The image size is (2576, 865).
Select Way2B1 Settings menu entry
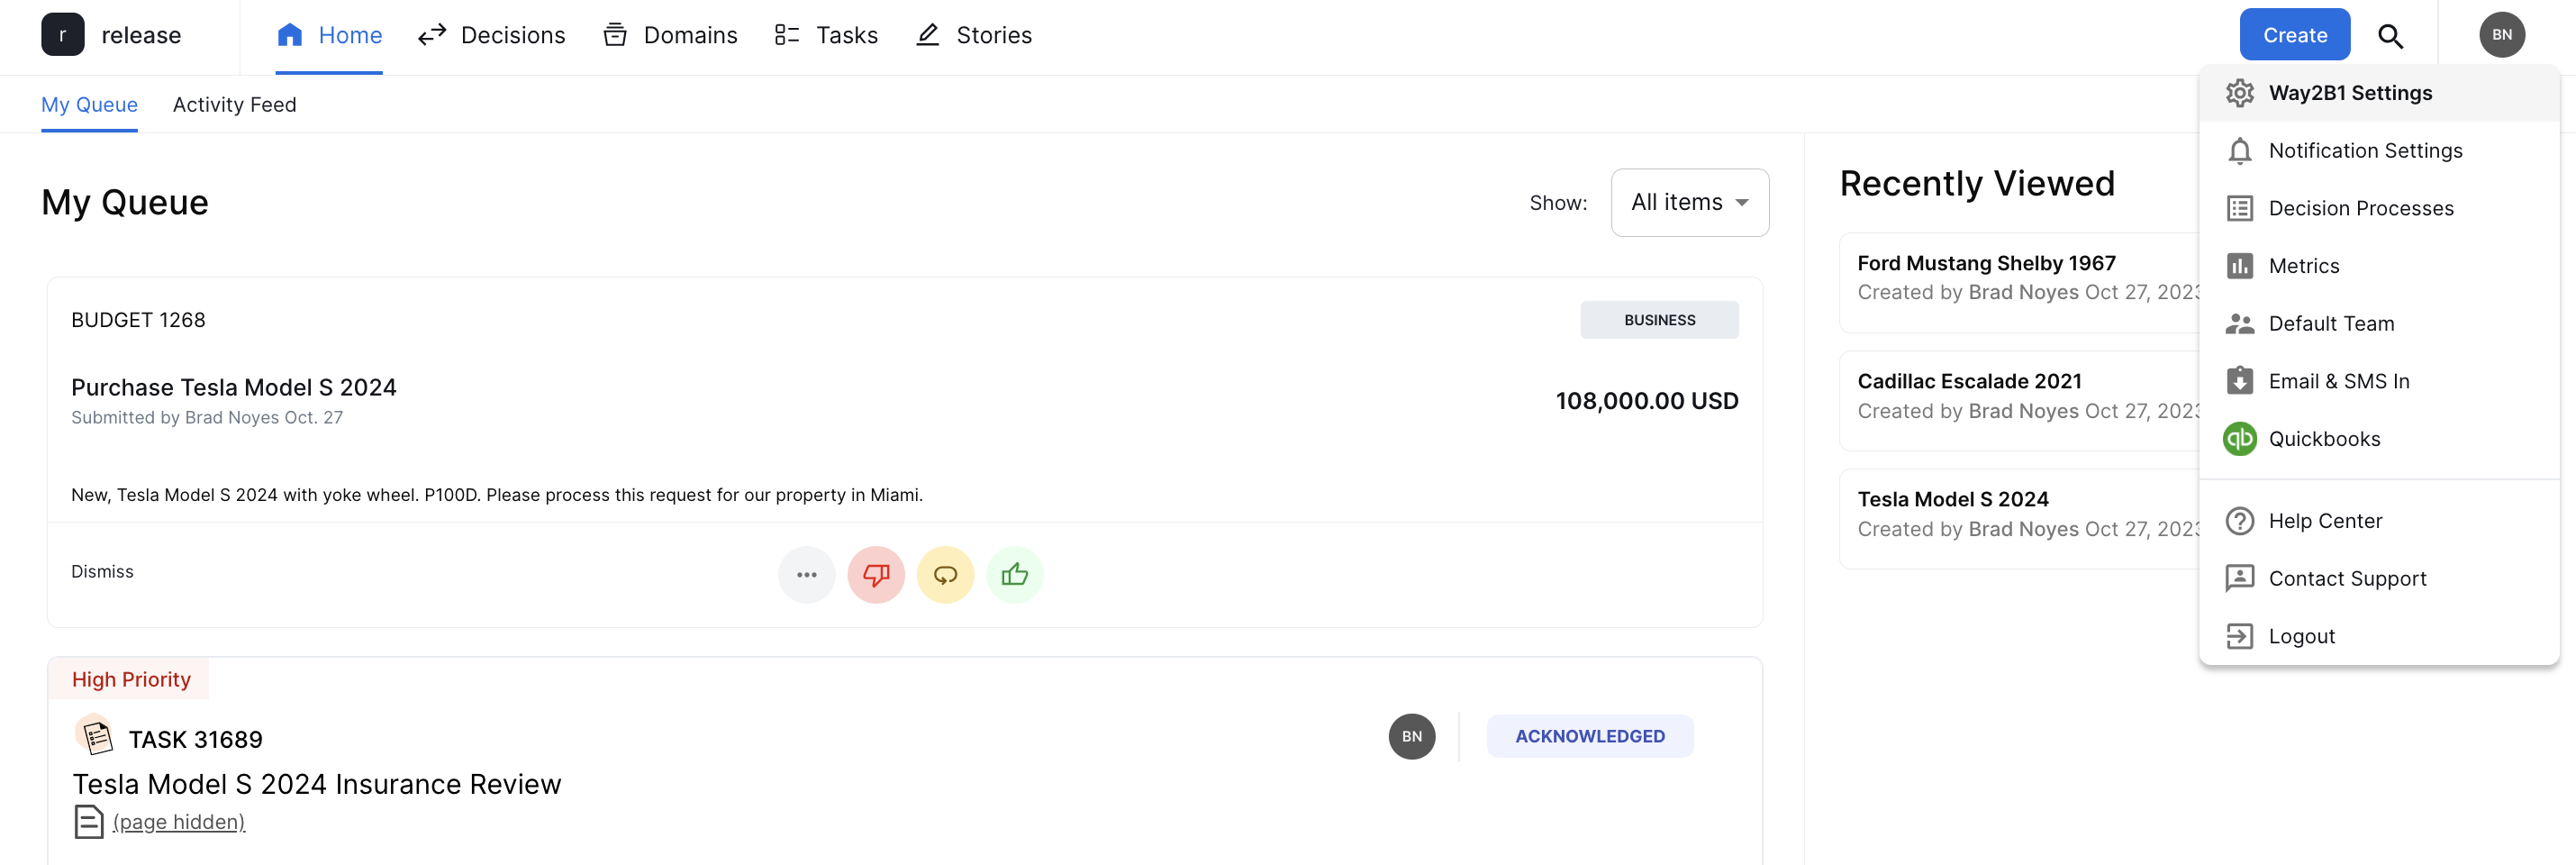tap(2380, 93)
